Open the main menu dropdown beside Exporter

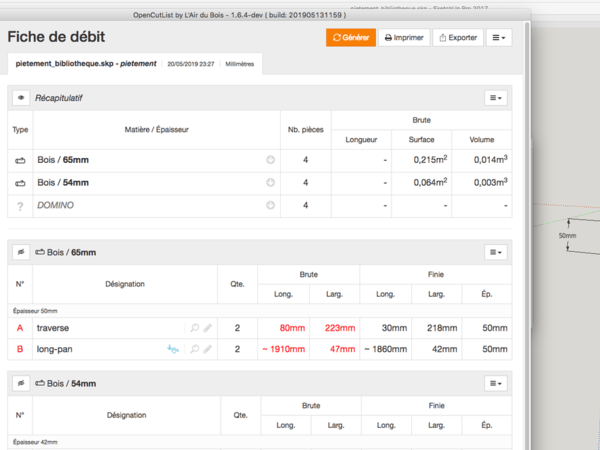[x=499, y=38]
